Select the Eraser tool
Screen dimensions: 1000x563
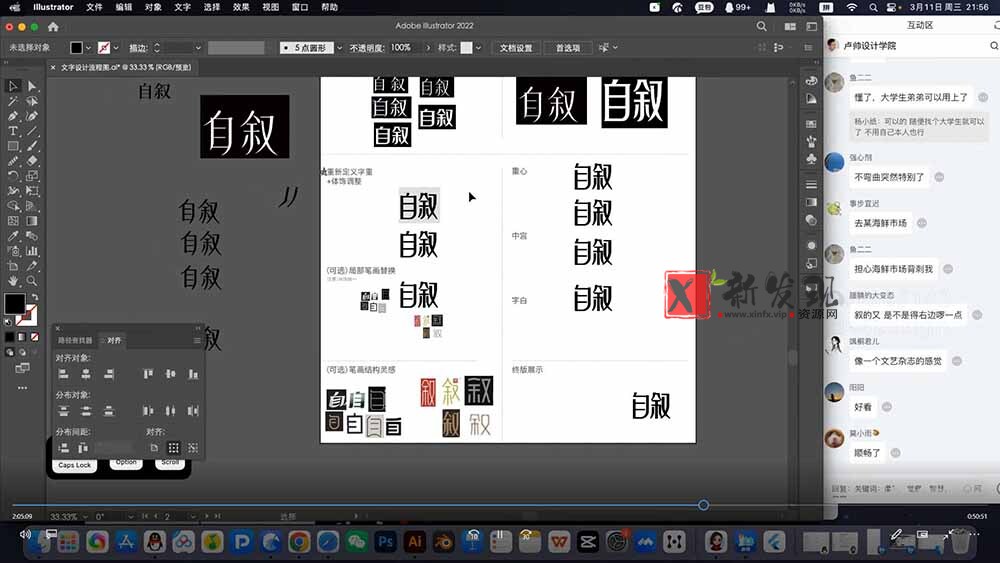point(32,161)
